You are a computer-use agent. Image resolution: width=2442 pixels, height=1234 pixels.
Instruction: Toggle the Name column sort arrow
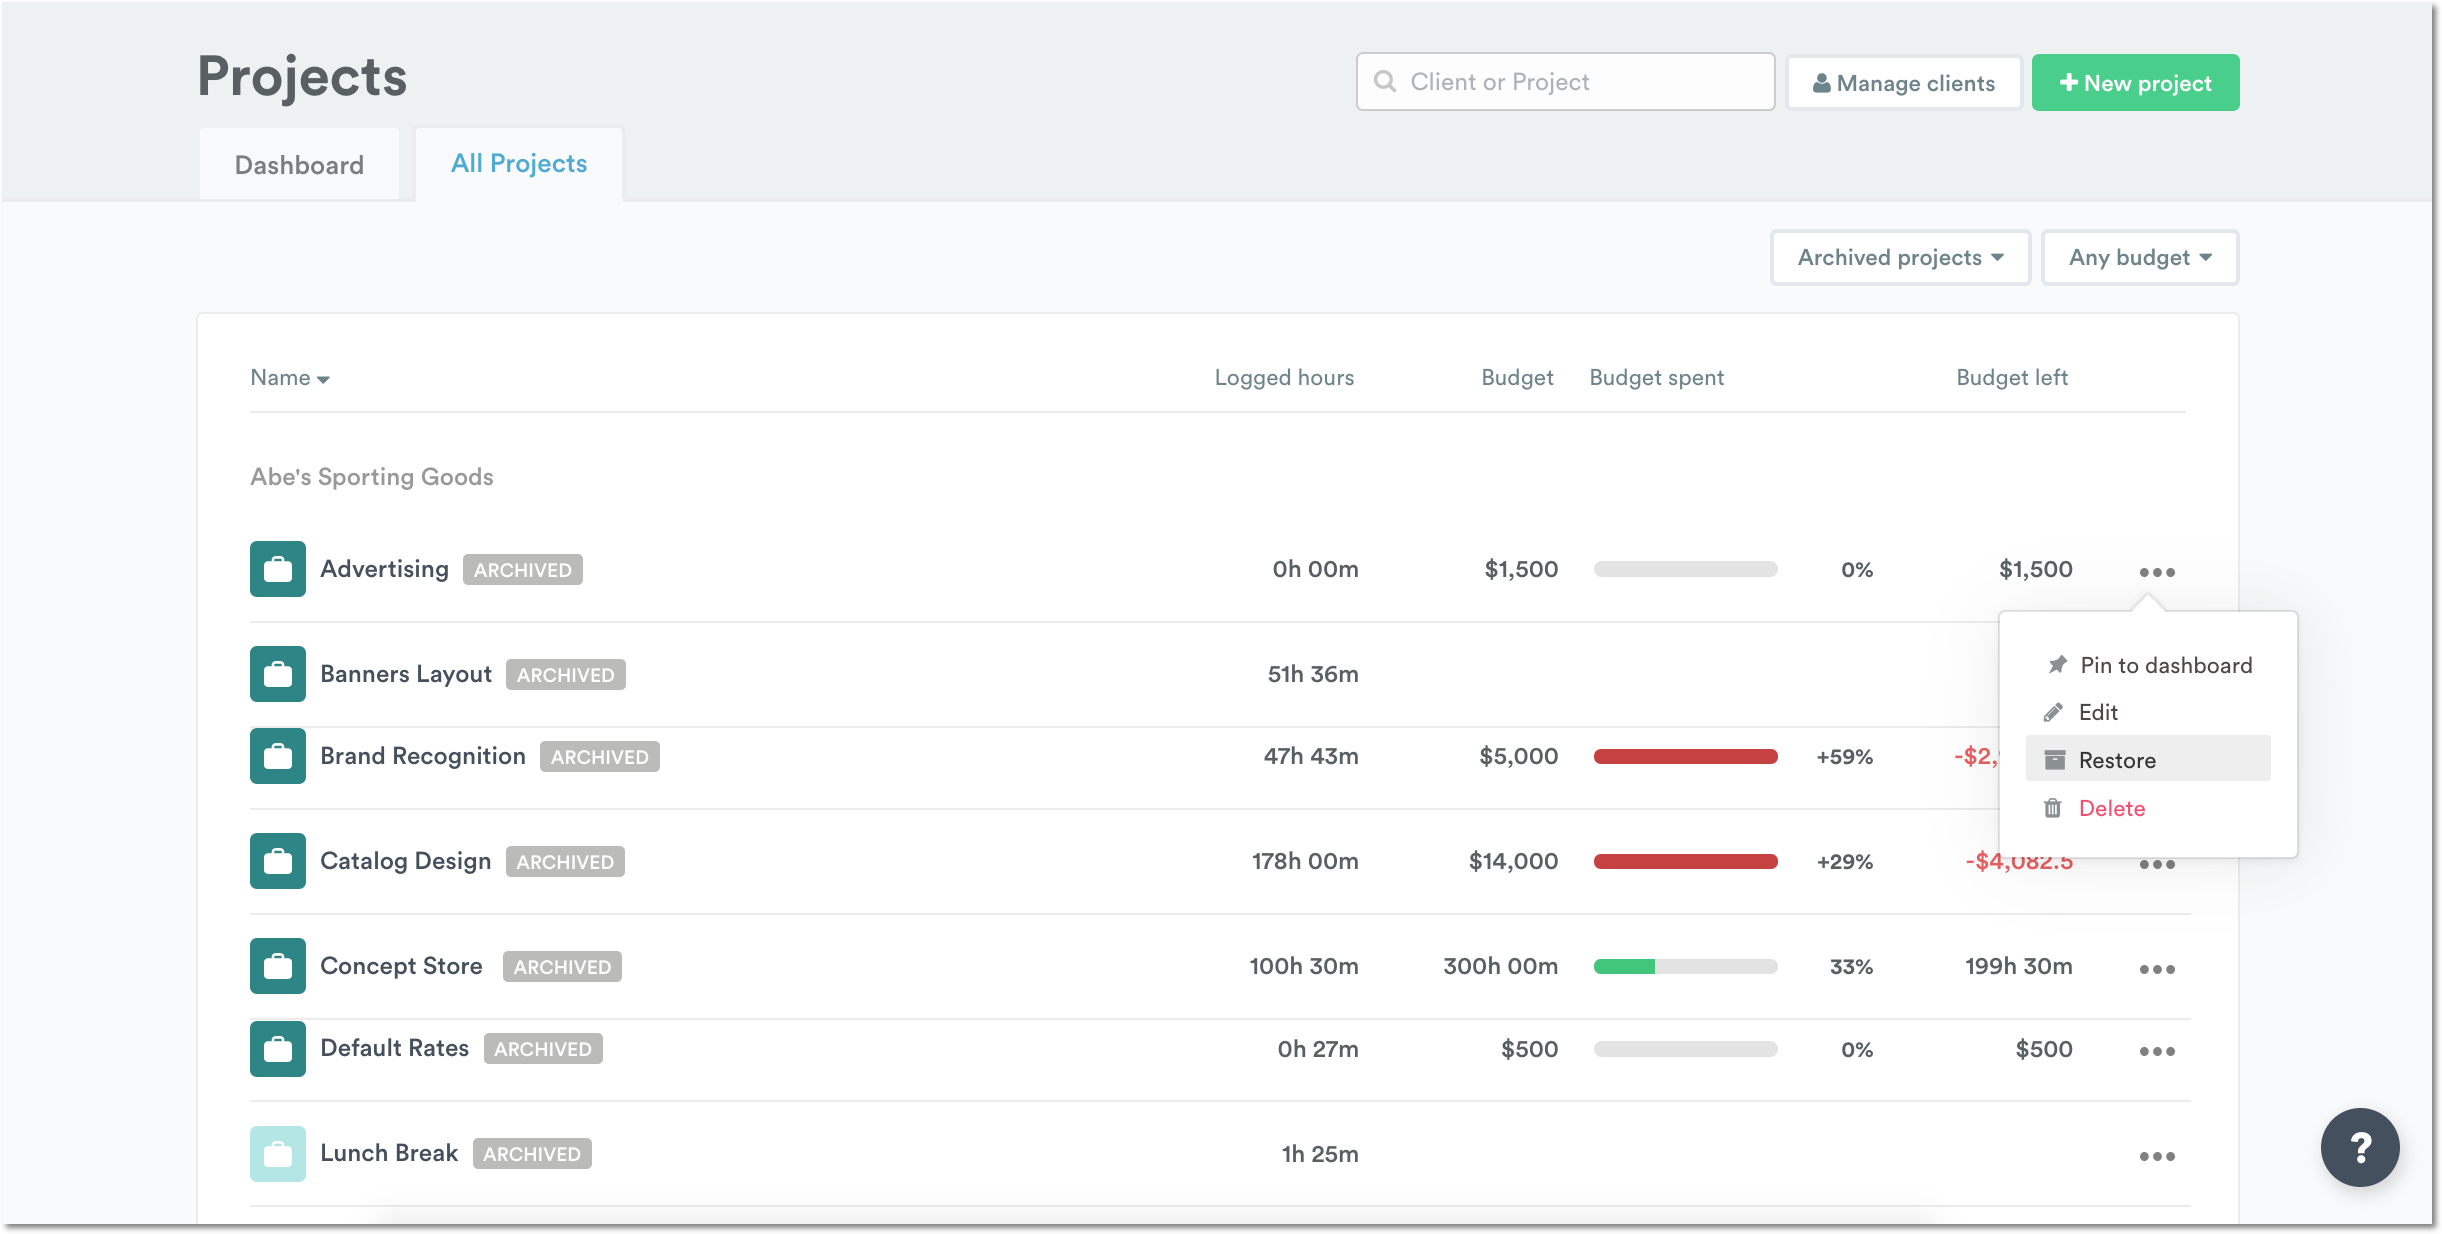tap(323, 380)
